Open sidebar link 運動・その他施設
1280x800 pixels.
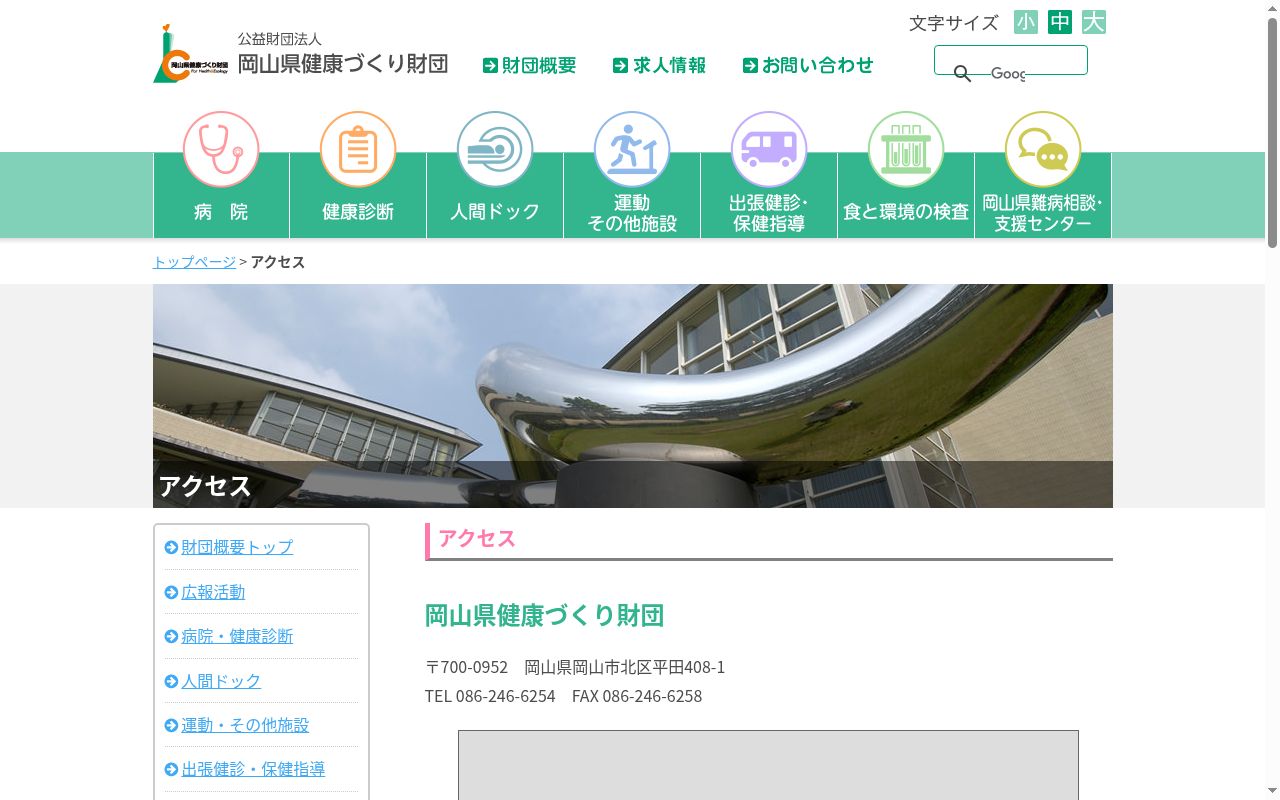(x=245, y=725)
